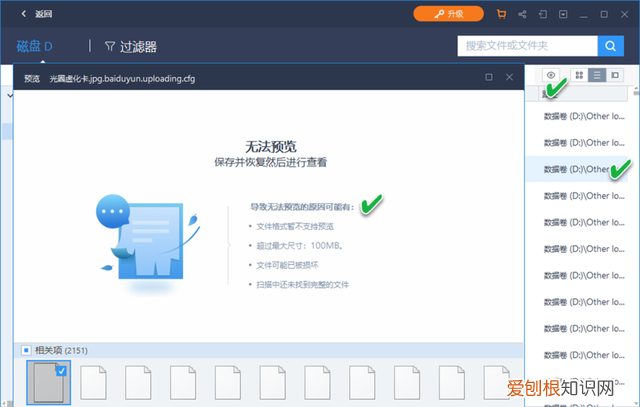Select the second file thumbnail in related items

point(94,384)
